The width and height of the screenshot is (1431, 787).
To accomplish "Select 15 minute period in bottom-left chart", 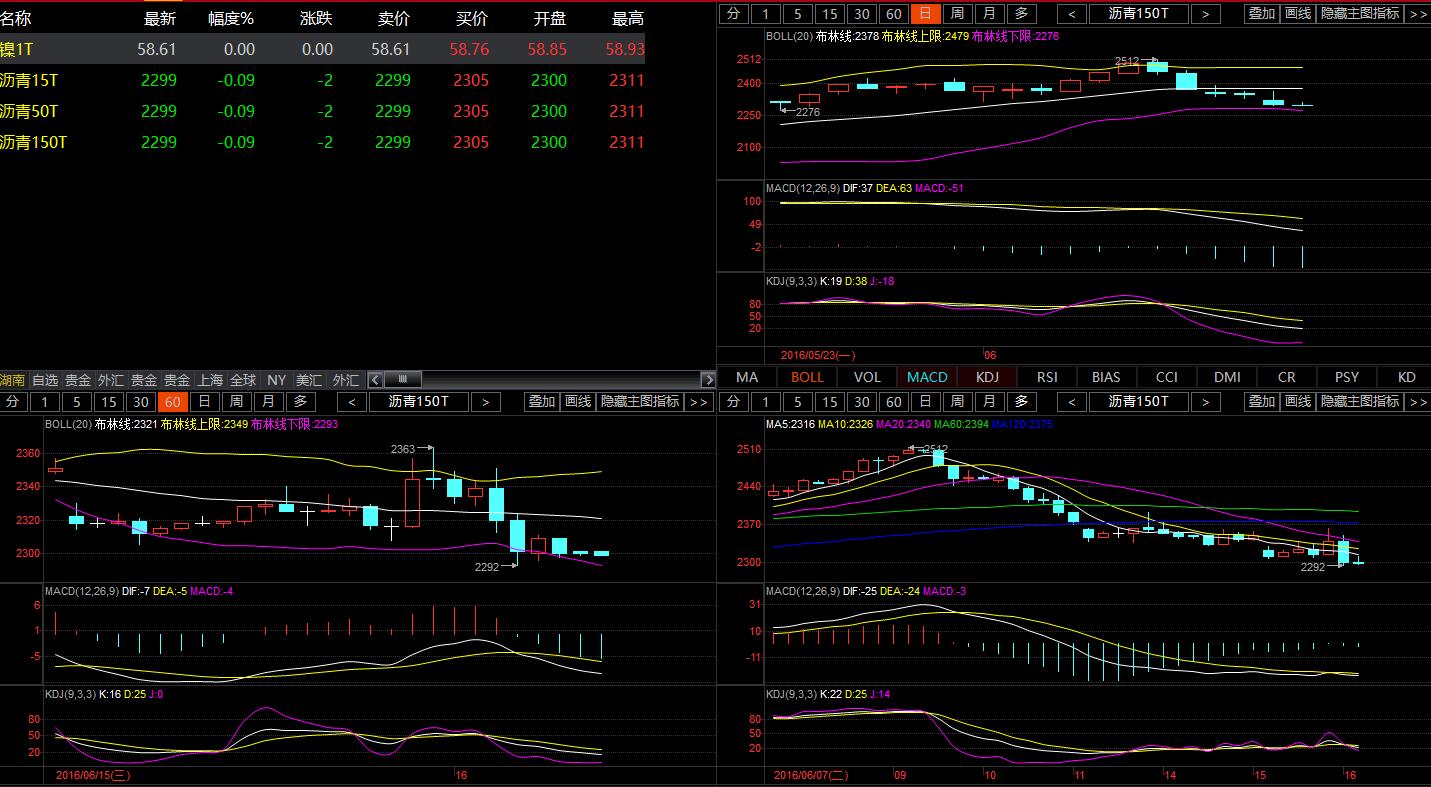I will [x=108, y=401].
